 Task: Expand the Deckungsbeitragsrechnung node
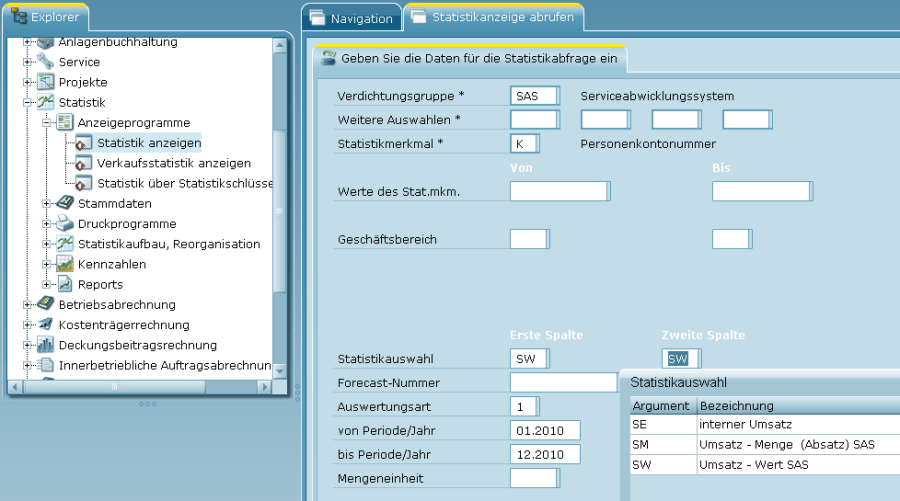27,345
